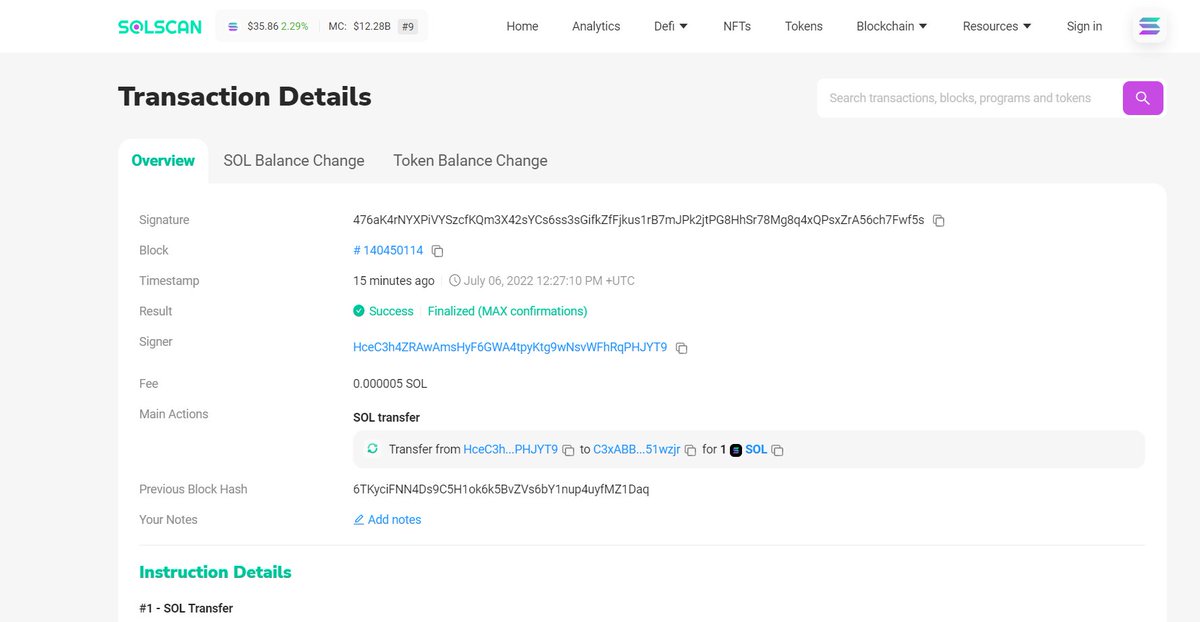Select the previous block hash value
Screen dimensions: 1200x622
501,489
